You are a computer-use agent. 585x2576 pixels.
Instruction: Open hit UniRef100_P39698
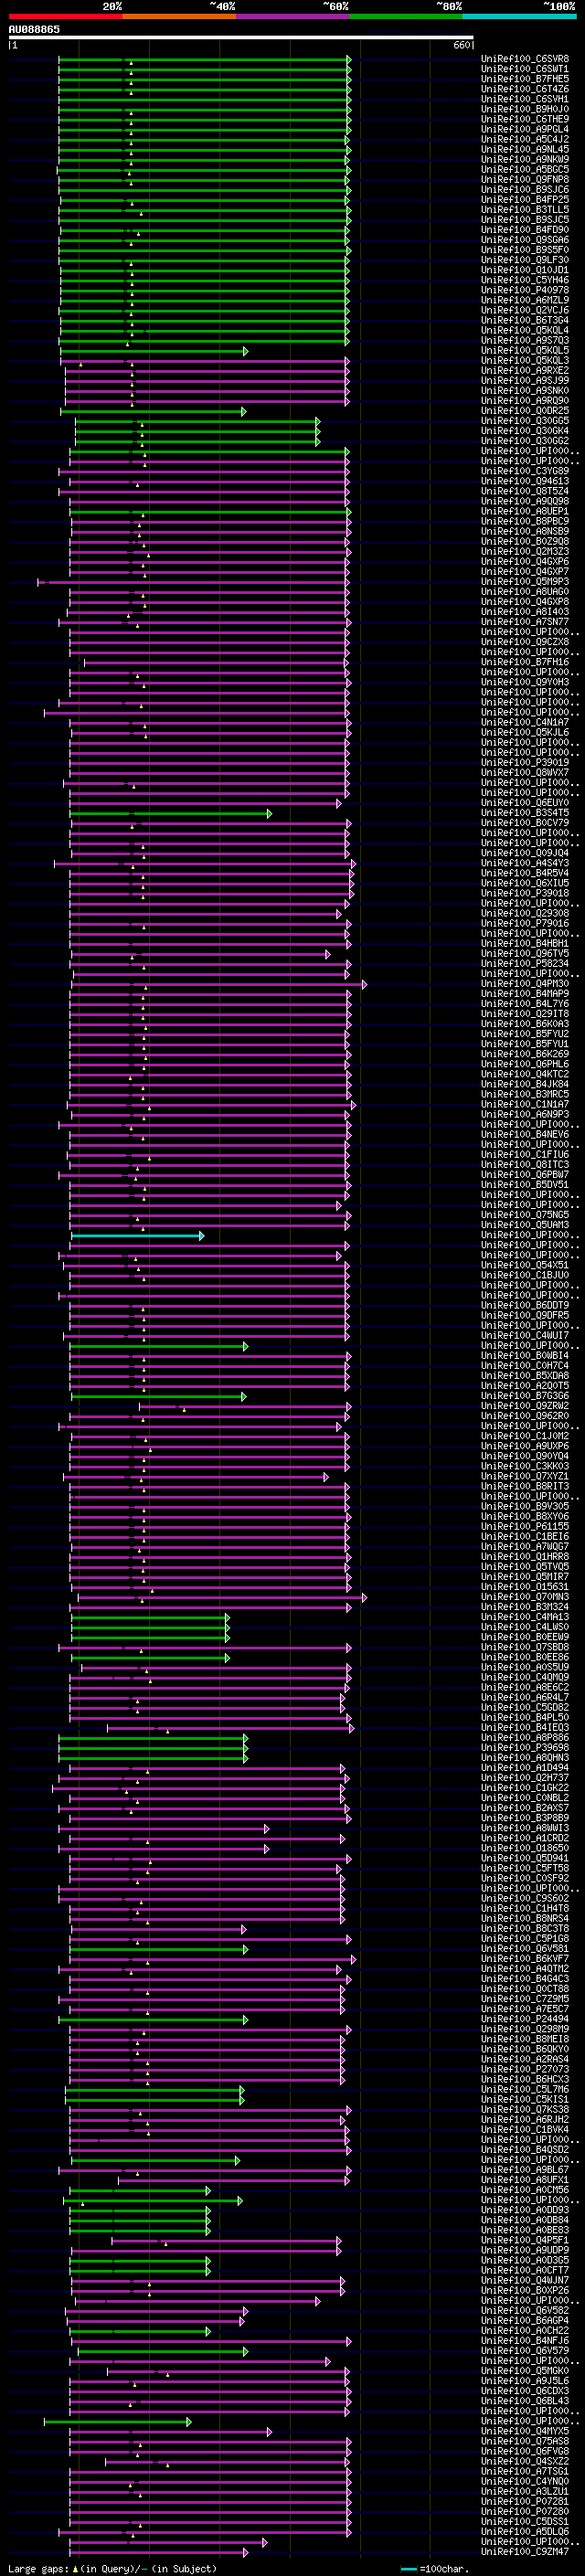tap(525, 1747)
